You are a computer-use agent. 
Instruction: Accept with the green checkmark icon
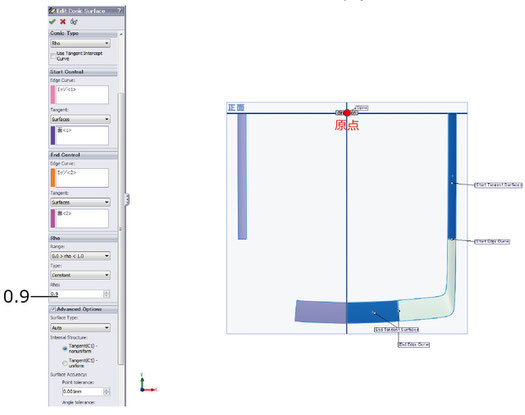(x=52, y=22)
